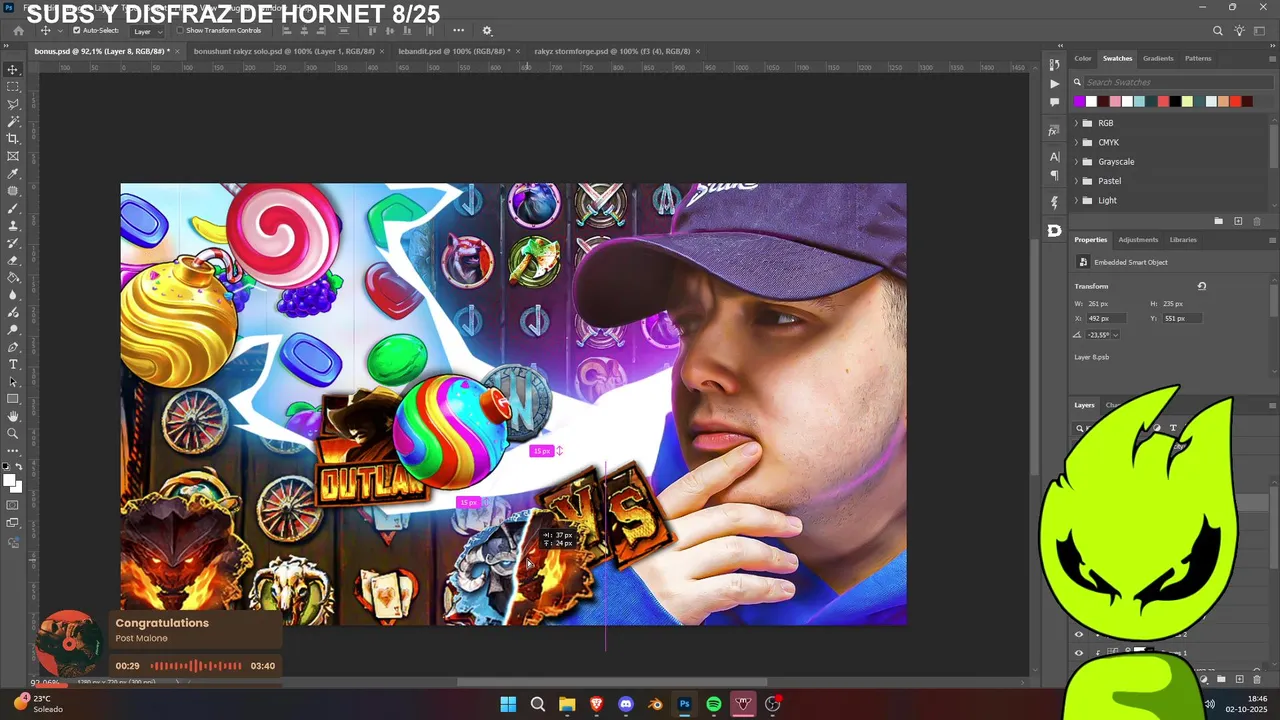Open the Styles fx panel icon
1280x720 pixels.
click(x=1054, y=131)
